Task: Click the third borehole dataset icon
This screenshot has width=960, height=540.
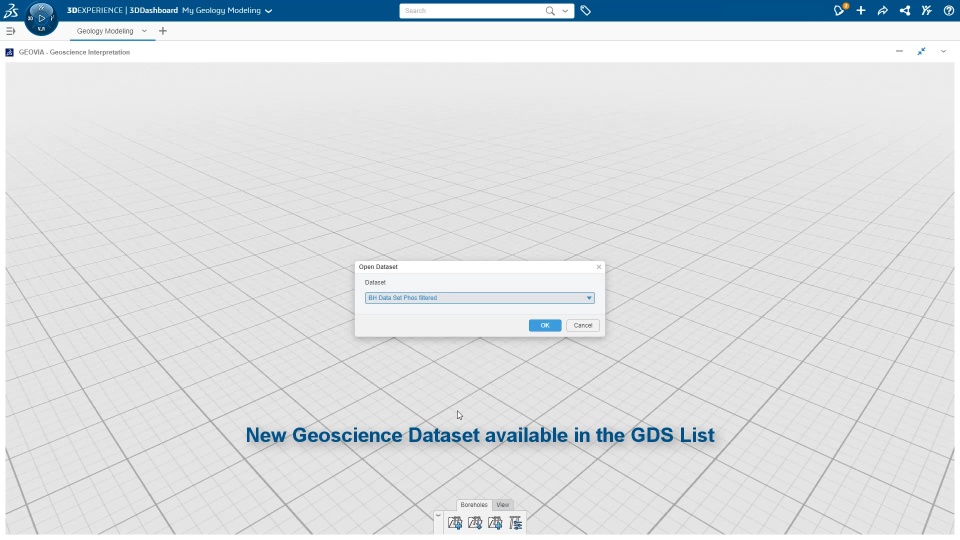Action: point(495,523)
